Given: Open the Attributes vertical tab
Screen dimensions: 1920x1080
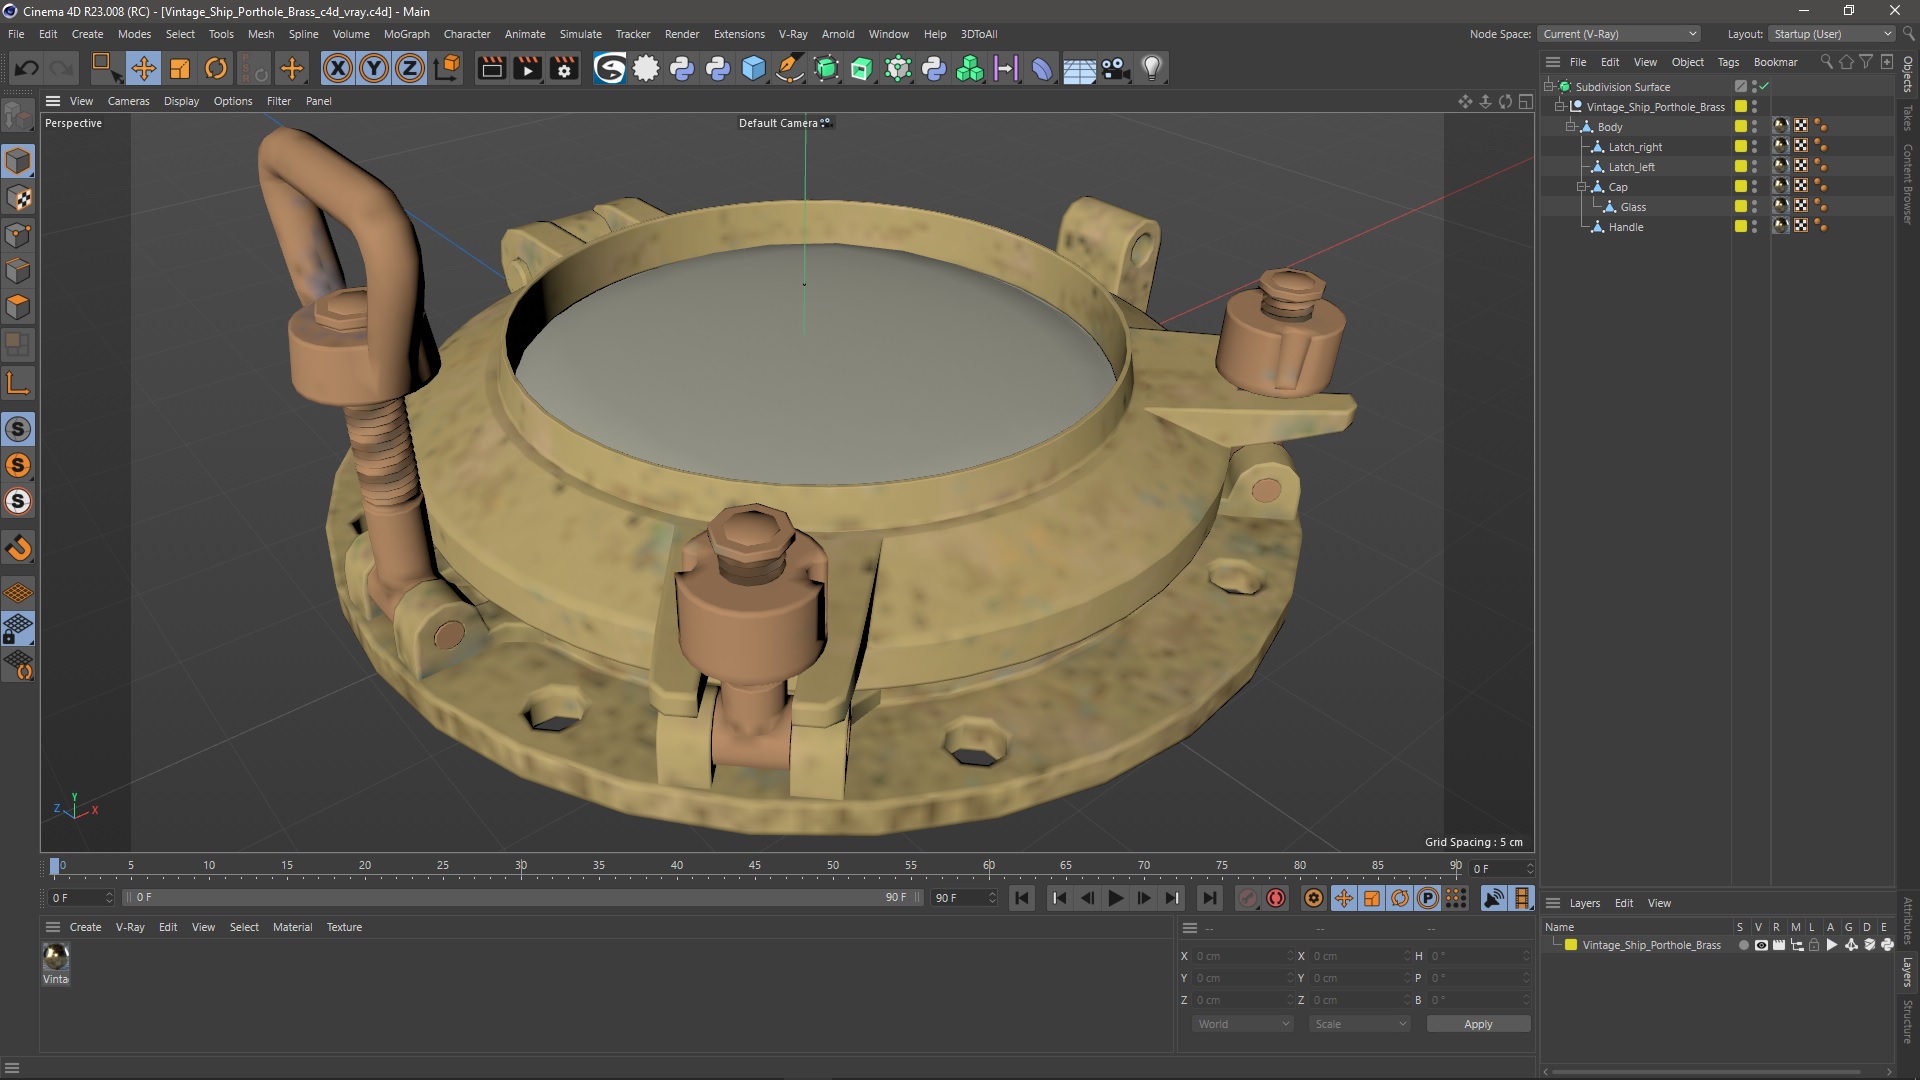Looking at the screenshot, I should pos(1908,921).
